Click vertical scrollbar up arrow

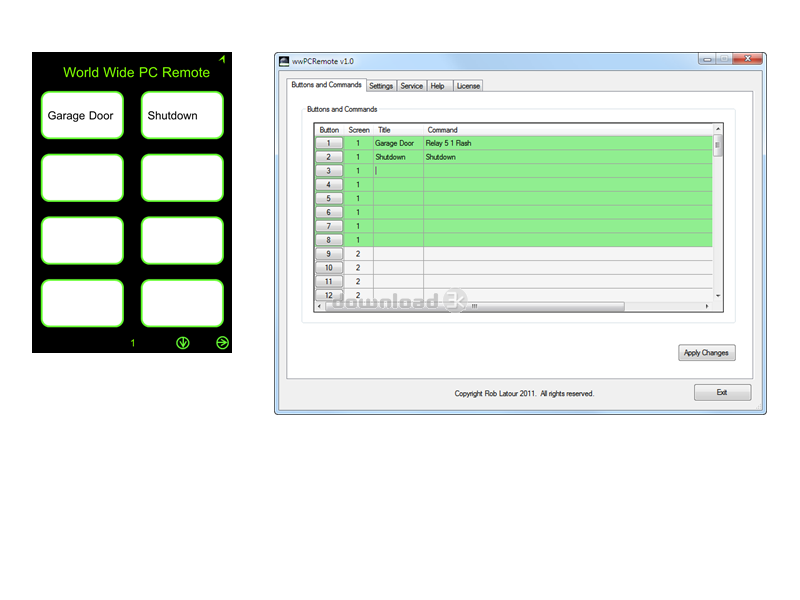pos(718,129)
